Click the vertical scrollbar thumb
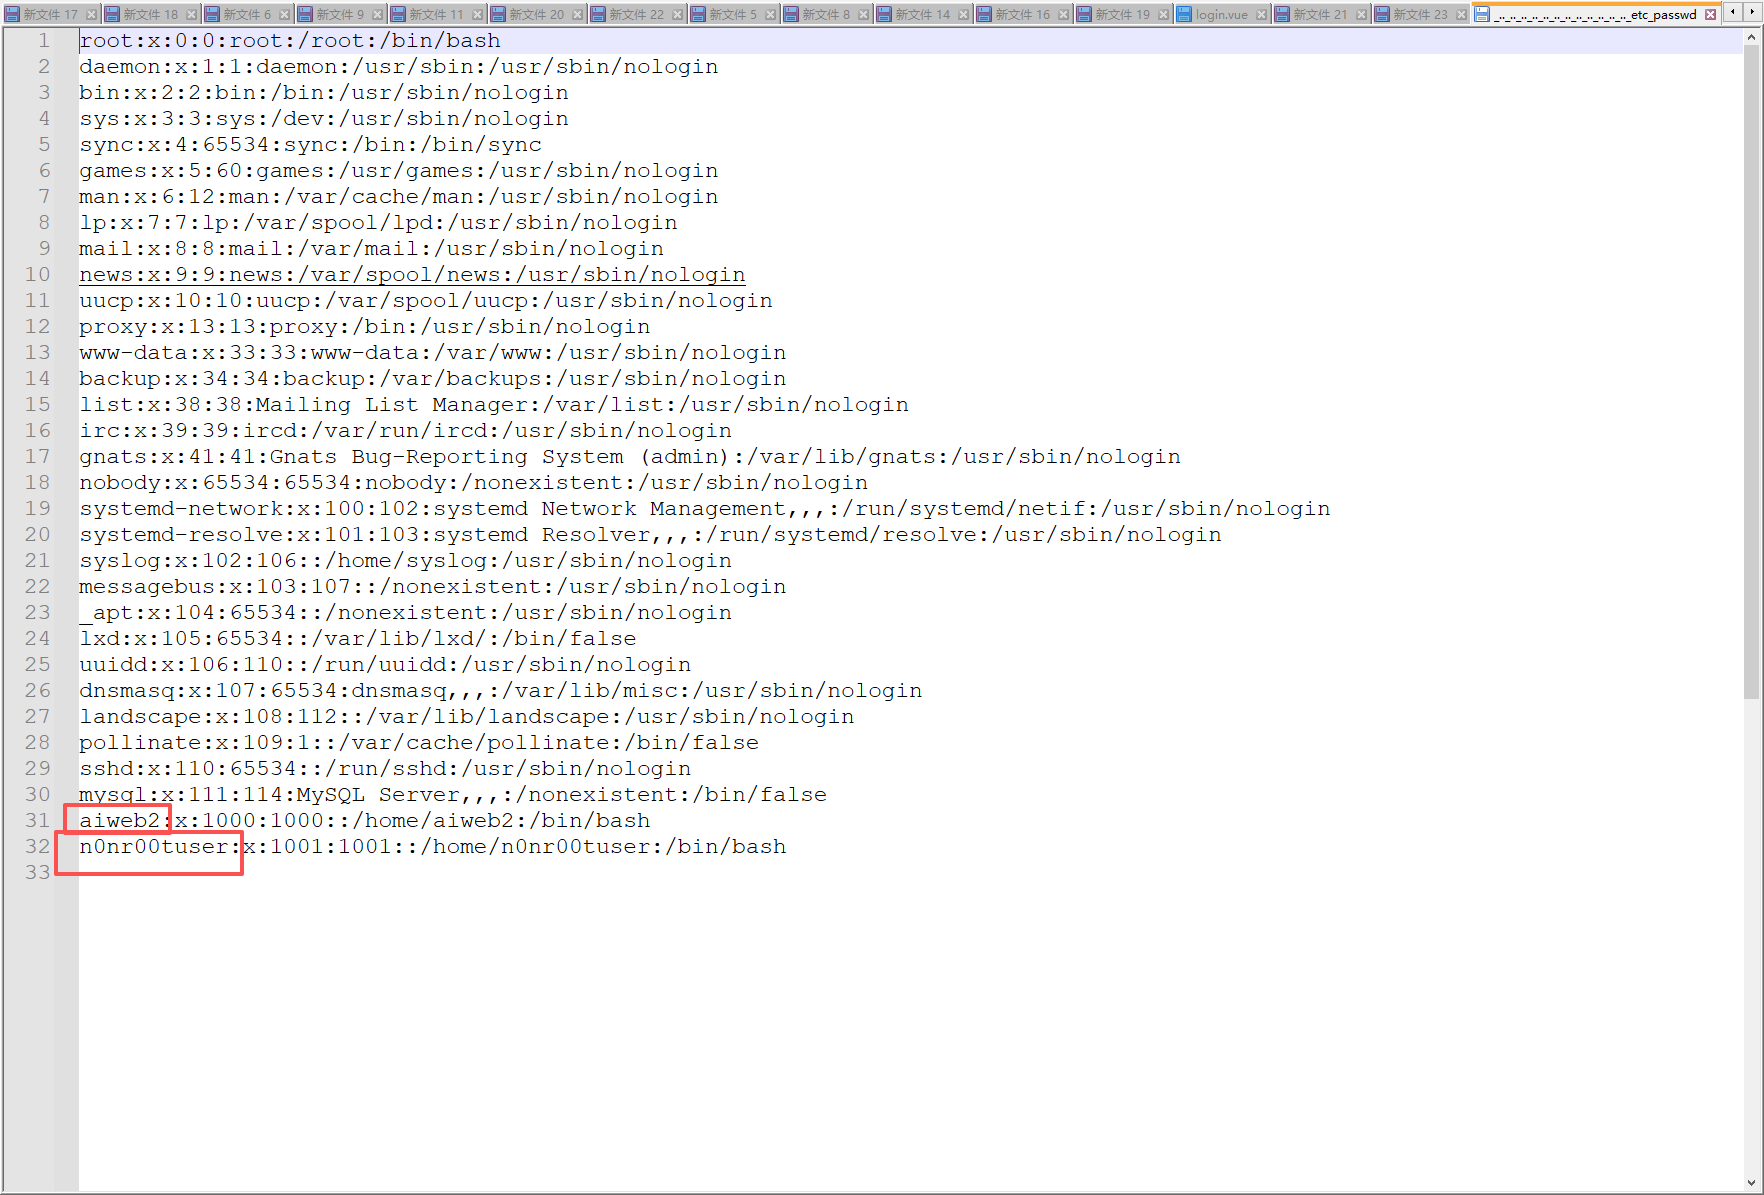The image size is (1764, 1195). pos(1751,370)
